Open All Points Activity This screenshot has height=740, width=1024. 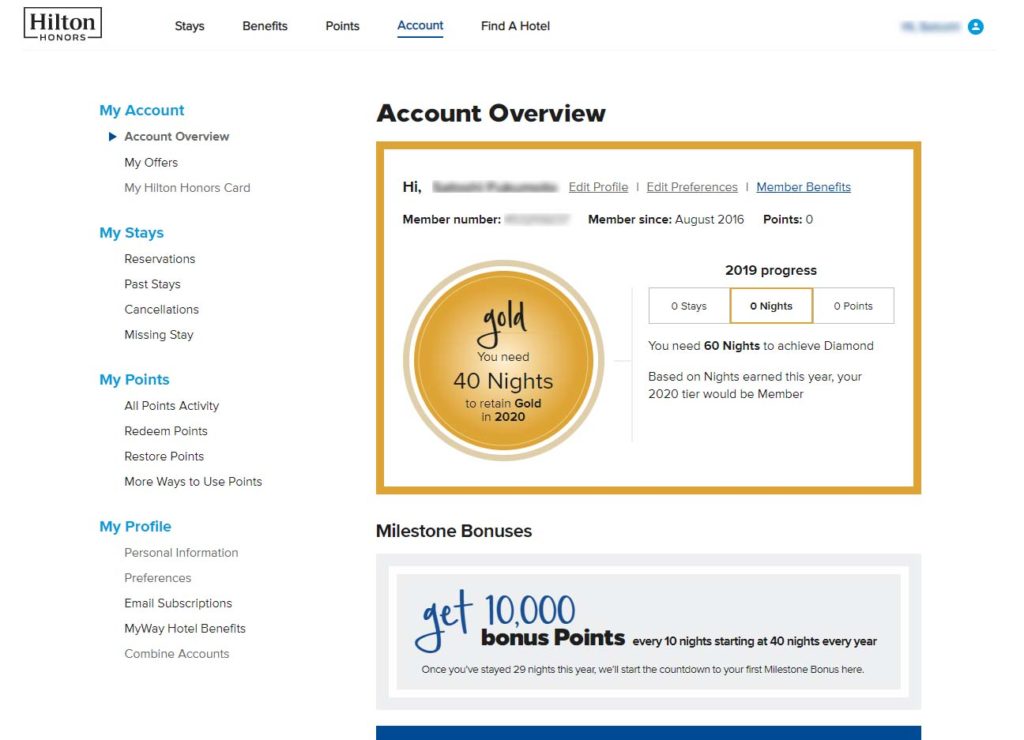click(x=172, y=406)
